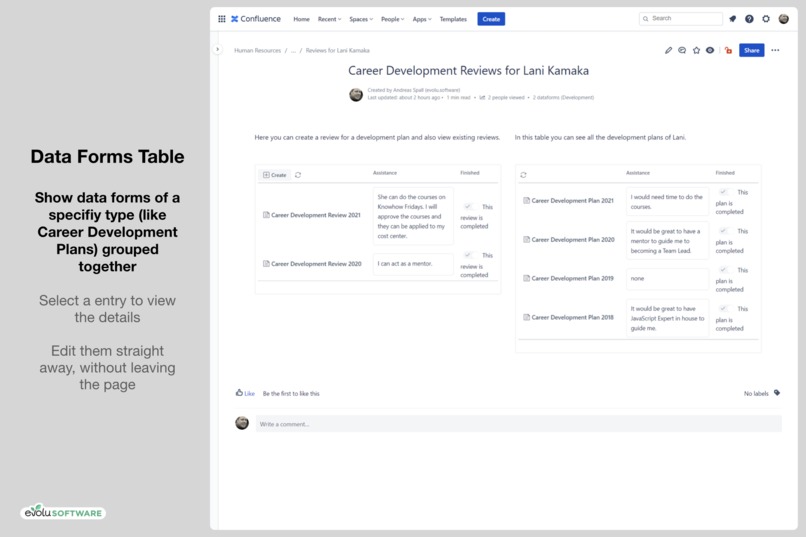806x537 pixels.
Task: Click the Like thumbs-up icon
Action: [x=239, y=393]
